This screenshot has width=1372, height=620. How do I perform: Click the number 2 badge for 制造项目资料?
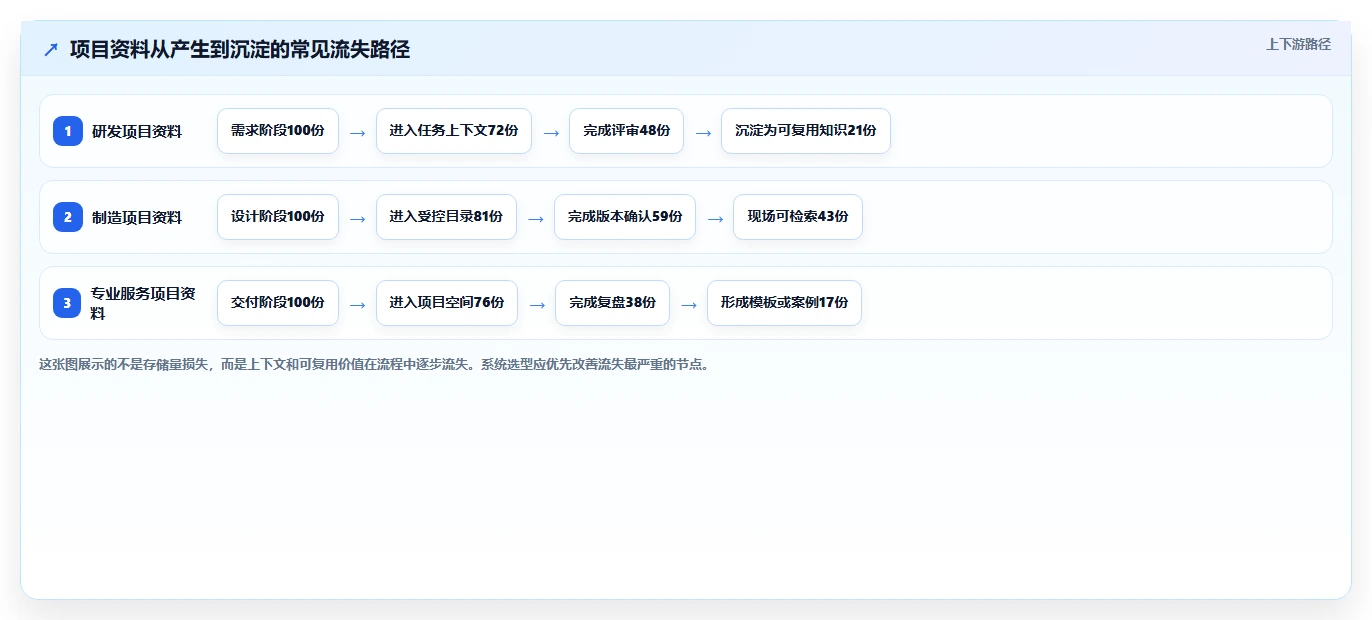pyautogui.click(x=68, y=217)
